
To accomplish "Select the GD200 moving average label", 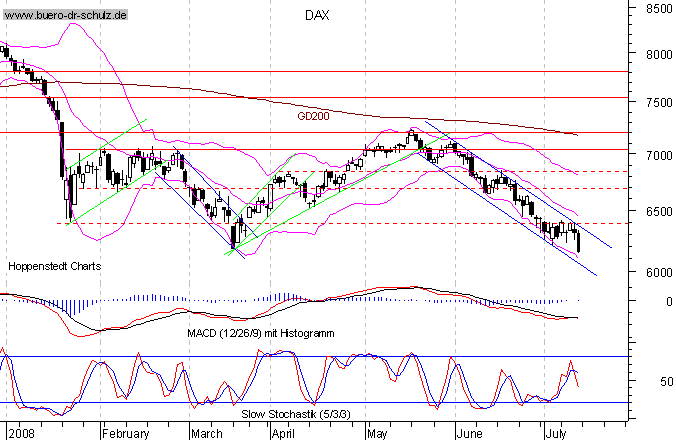I will coord(313,116).
